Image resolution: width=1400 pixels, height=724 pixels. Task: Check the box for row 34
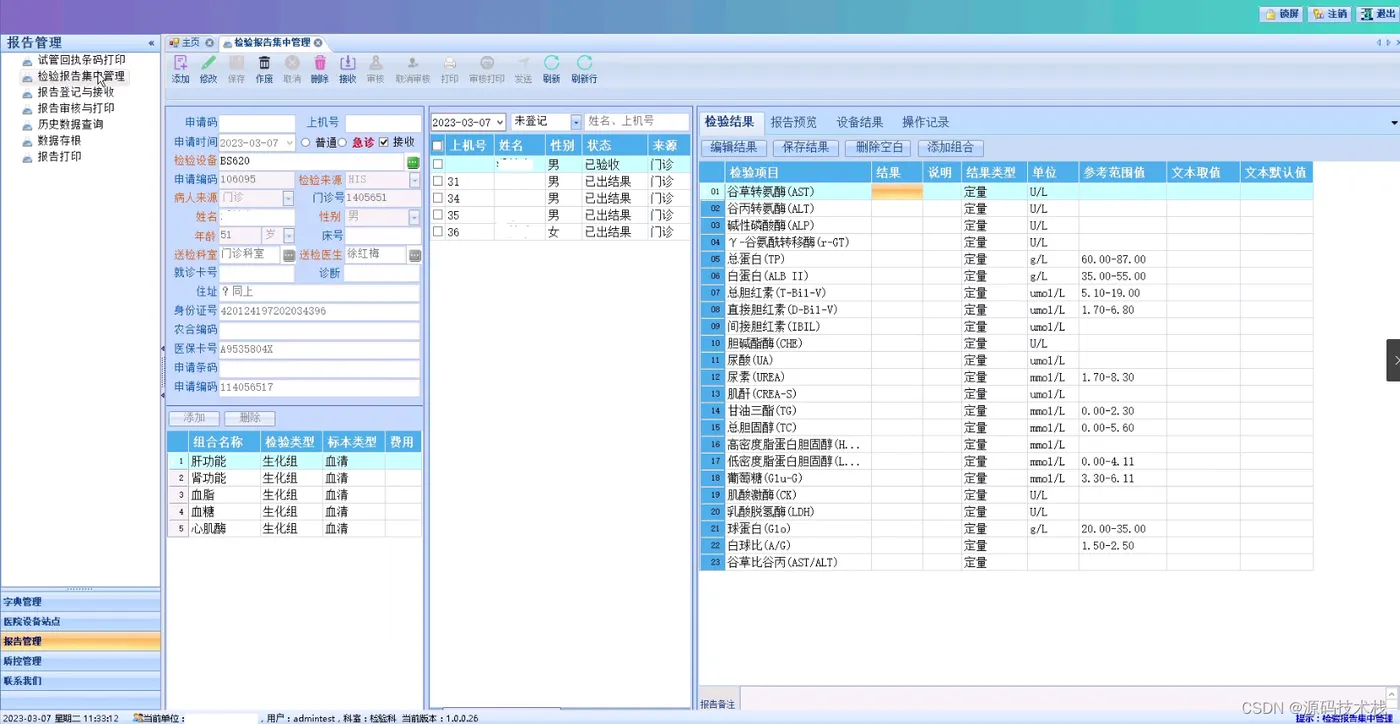(437, 198)
